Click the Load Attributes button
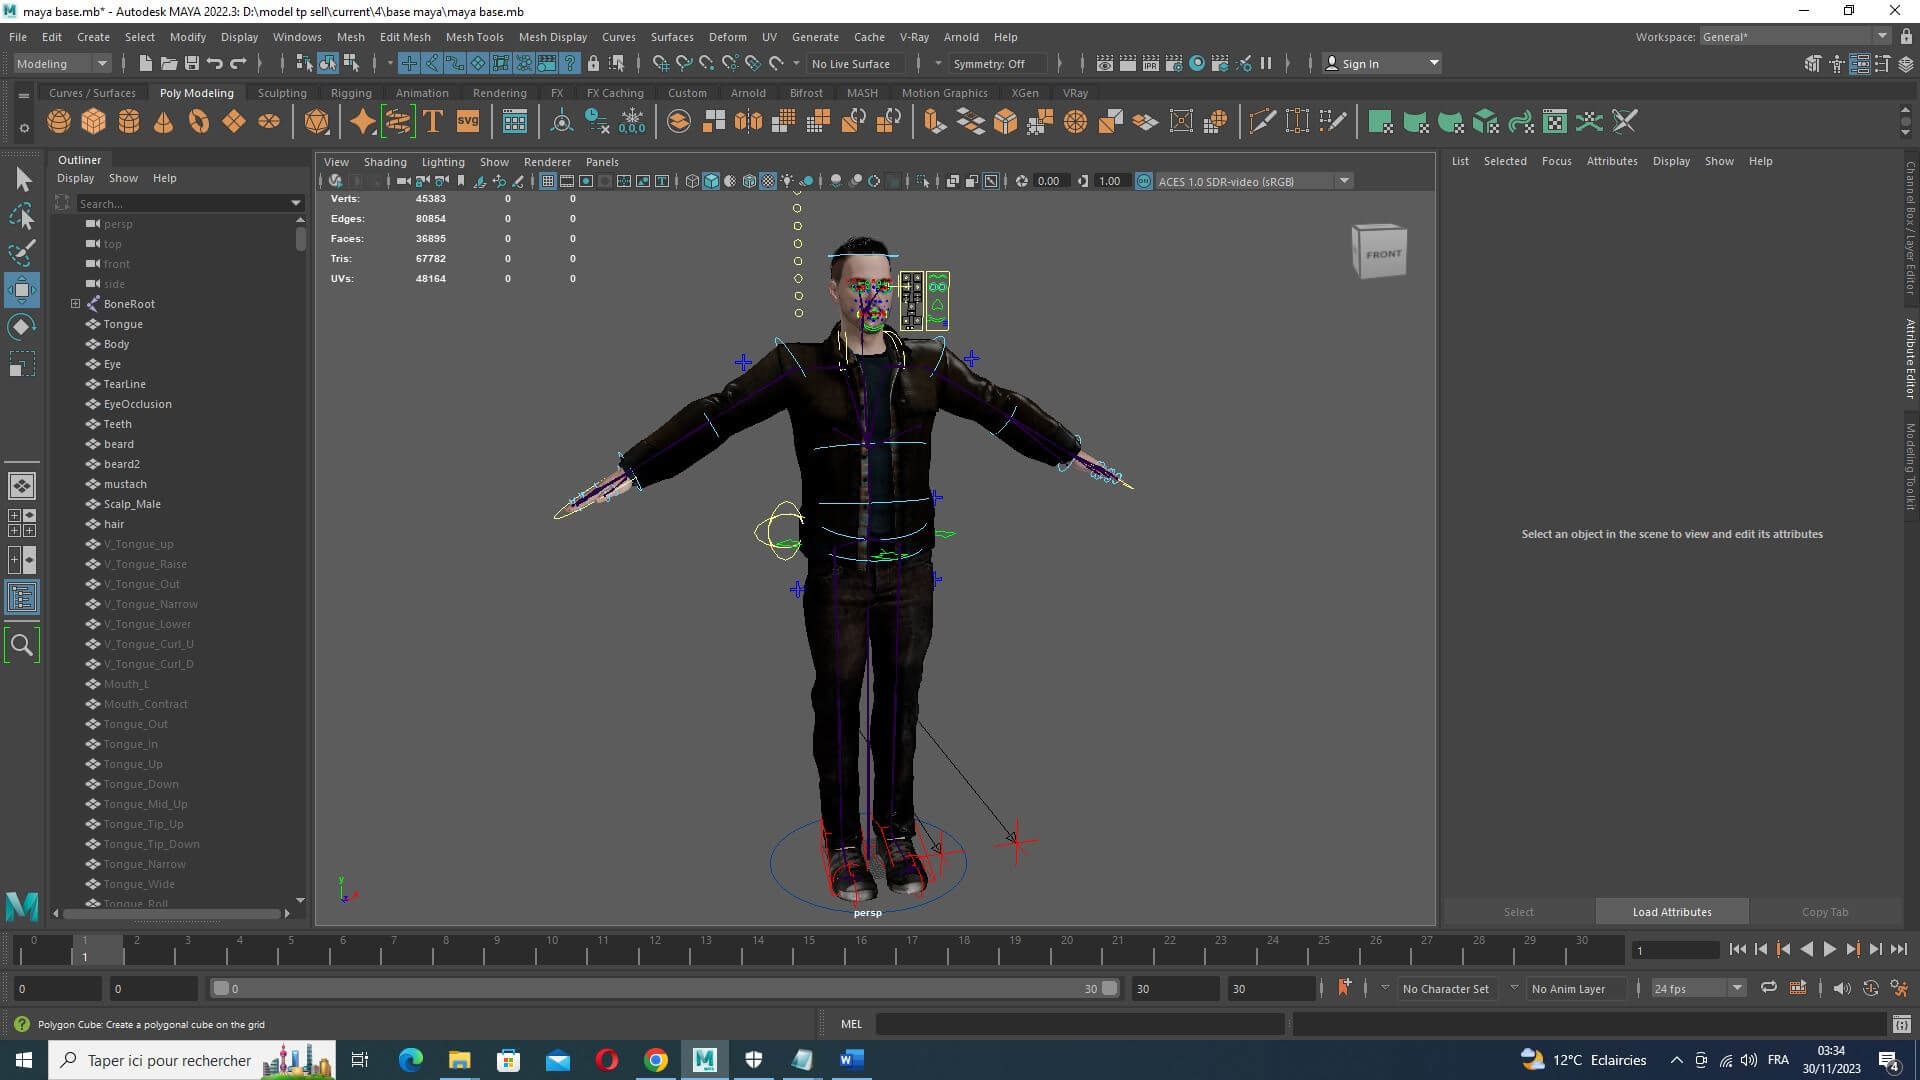This screenshot has height=1080, width=1920. (1671, 912)
